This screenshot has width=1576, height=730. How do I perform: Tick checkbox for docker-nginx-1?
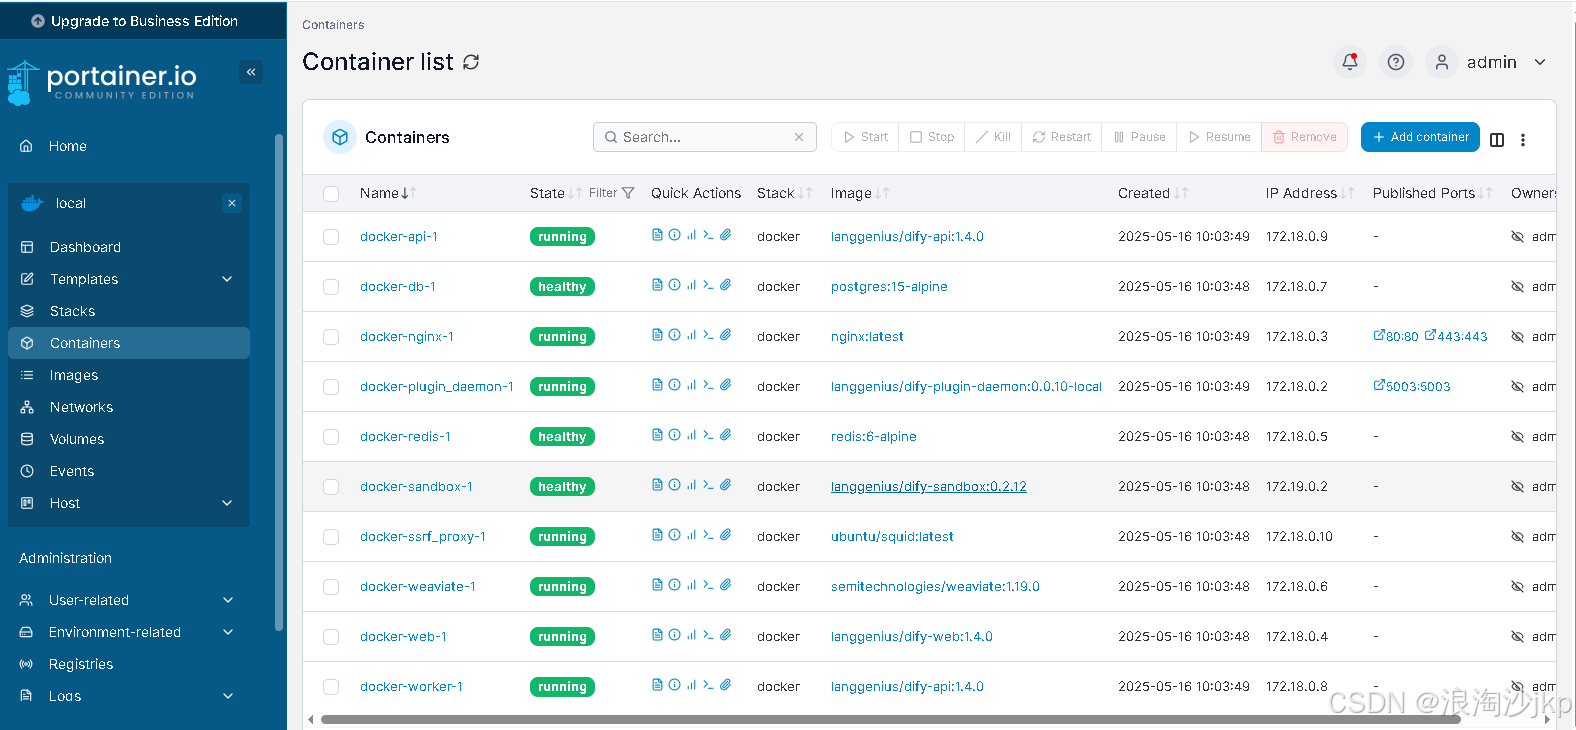pyautogui.click(x=331, y=337)
